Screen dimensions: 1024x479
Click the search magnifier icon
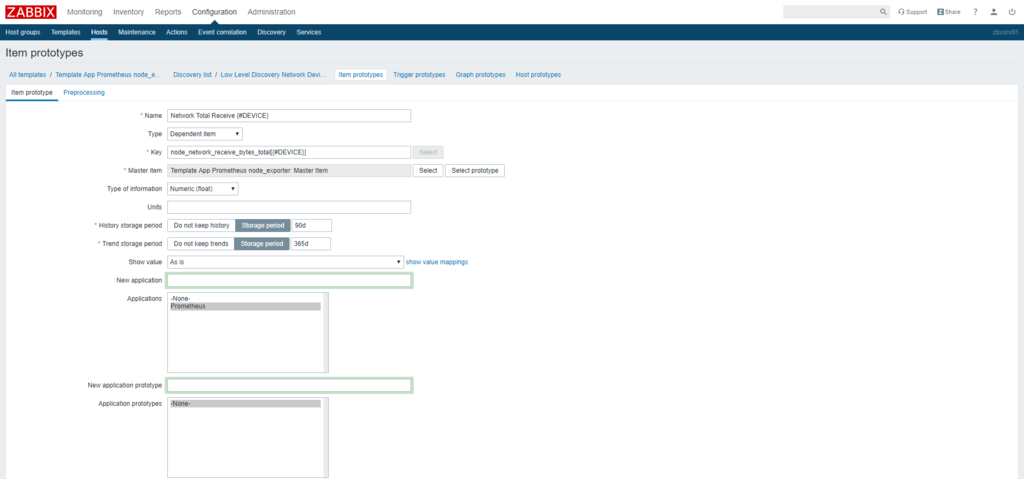point(883,12)
